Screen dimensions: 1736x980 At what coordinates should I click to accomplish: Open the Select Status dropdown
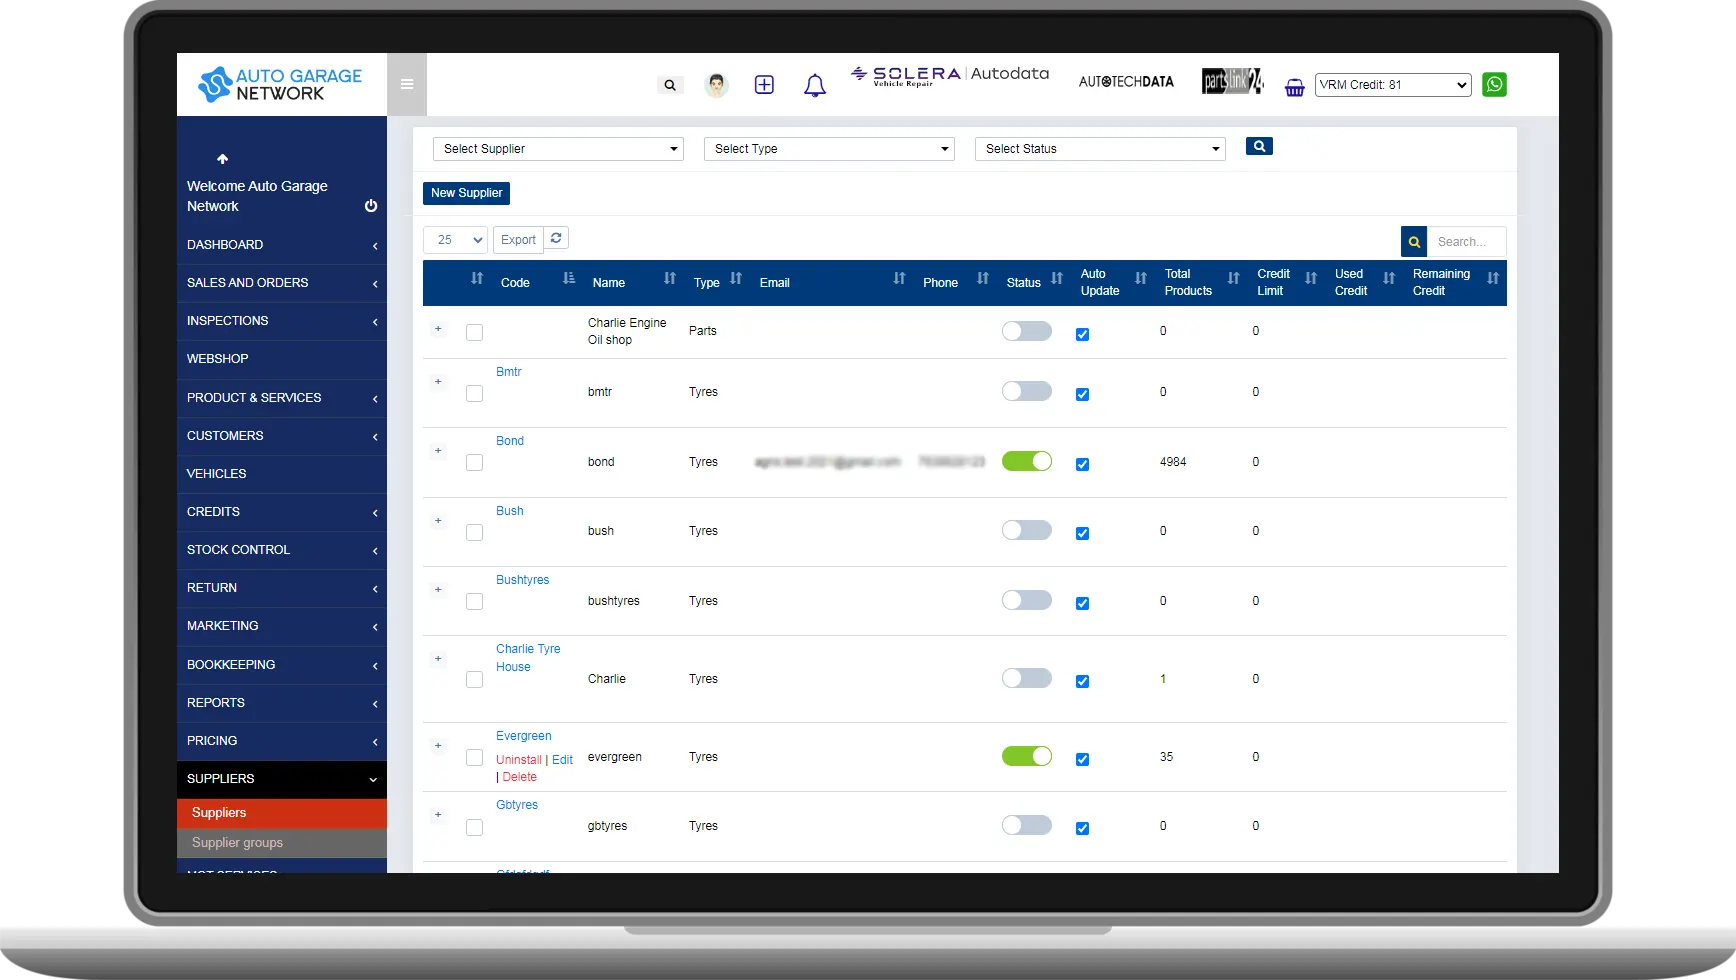pos(1099,148)
